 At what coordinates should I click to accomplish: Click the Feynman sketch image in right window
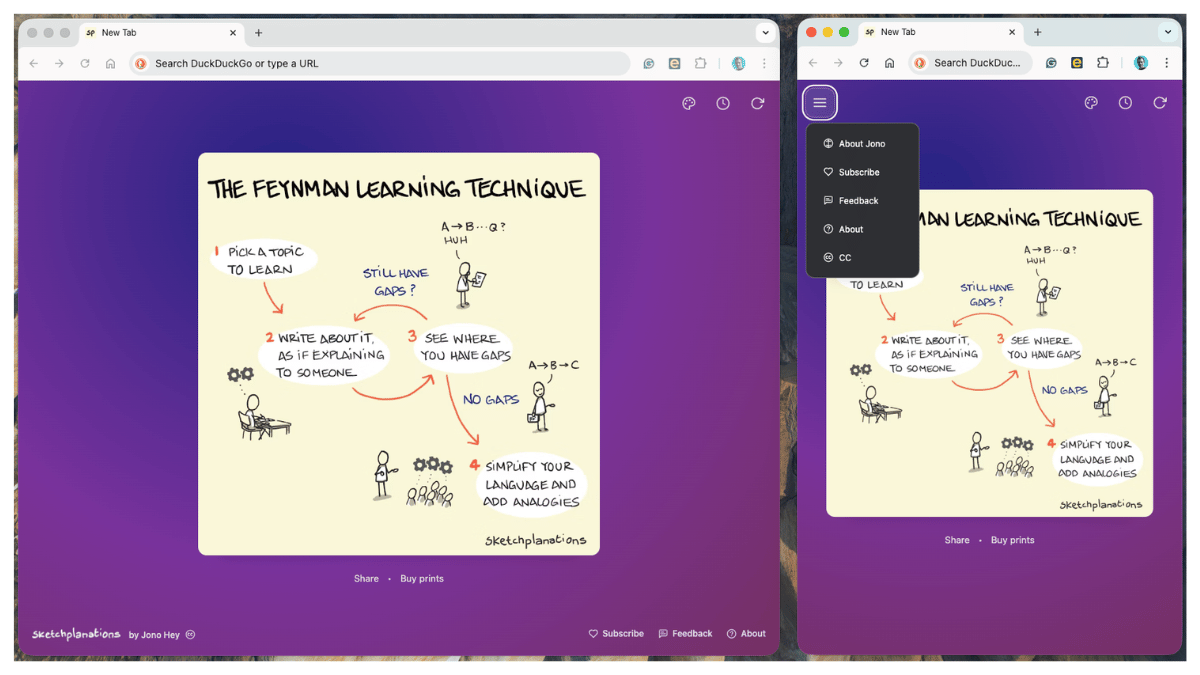point(989,353)
